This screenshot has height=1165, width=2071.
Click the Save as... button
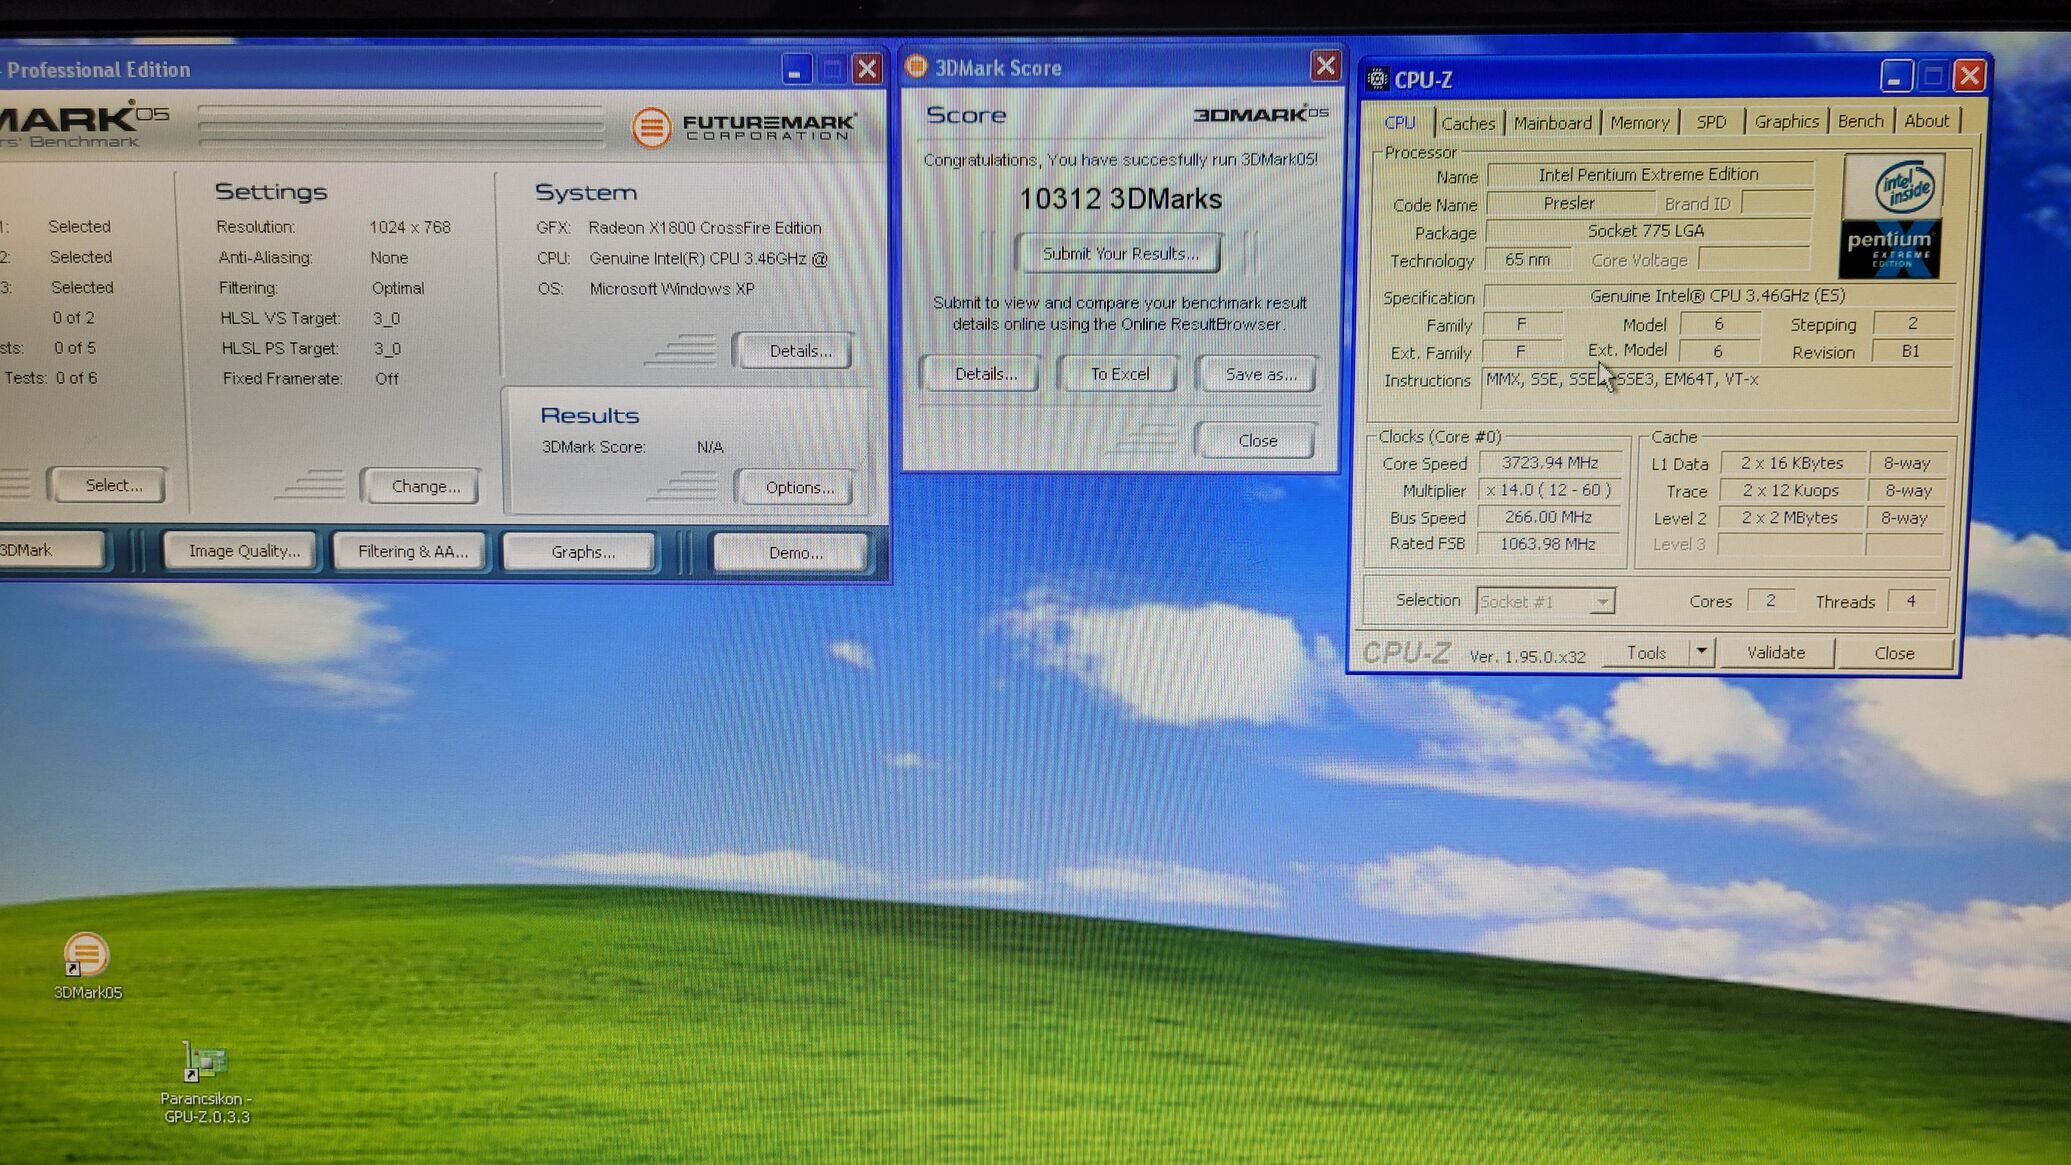click(x=1259, y=374)
